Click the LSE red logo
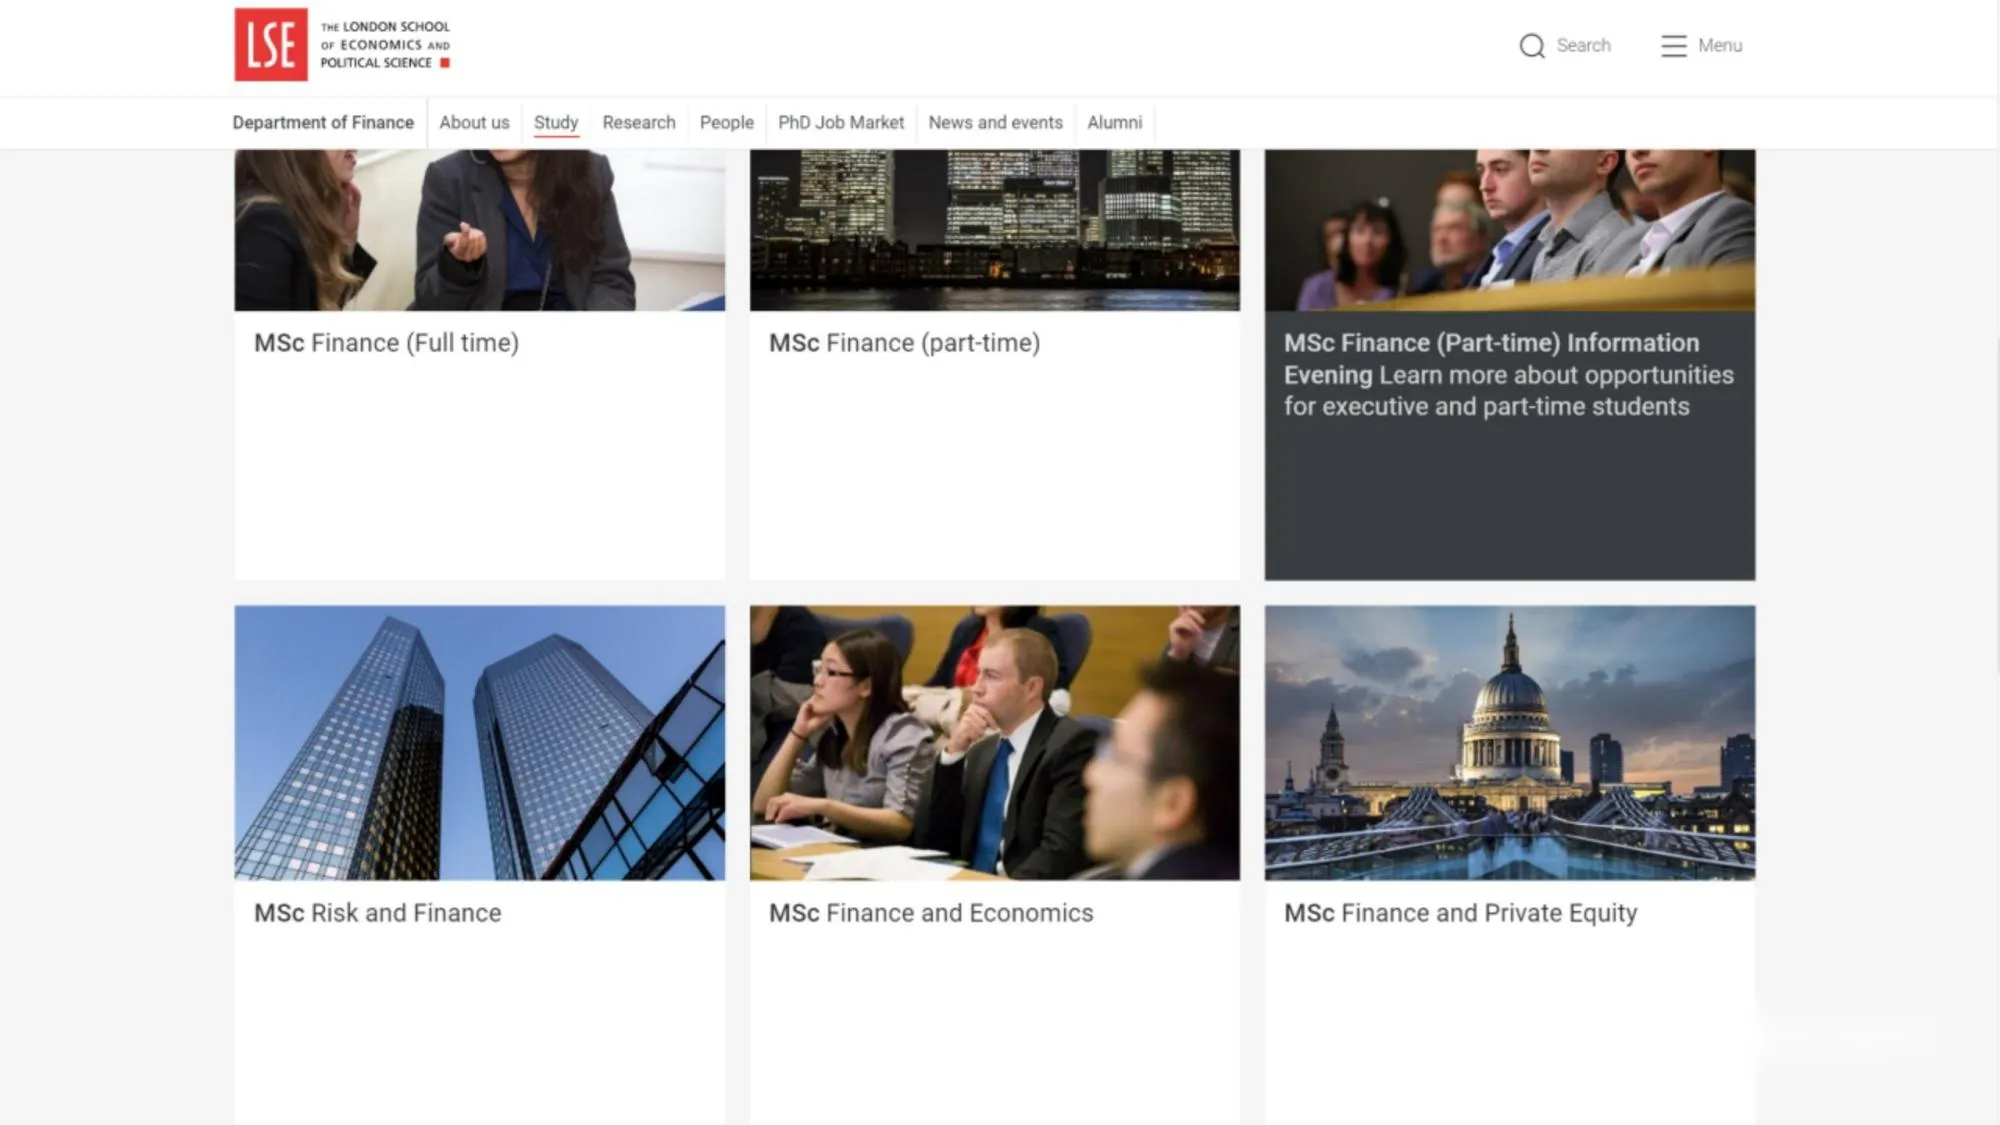Viewport: 2000px width, 1125px height. click(271, 45)
